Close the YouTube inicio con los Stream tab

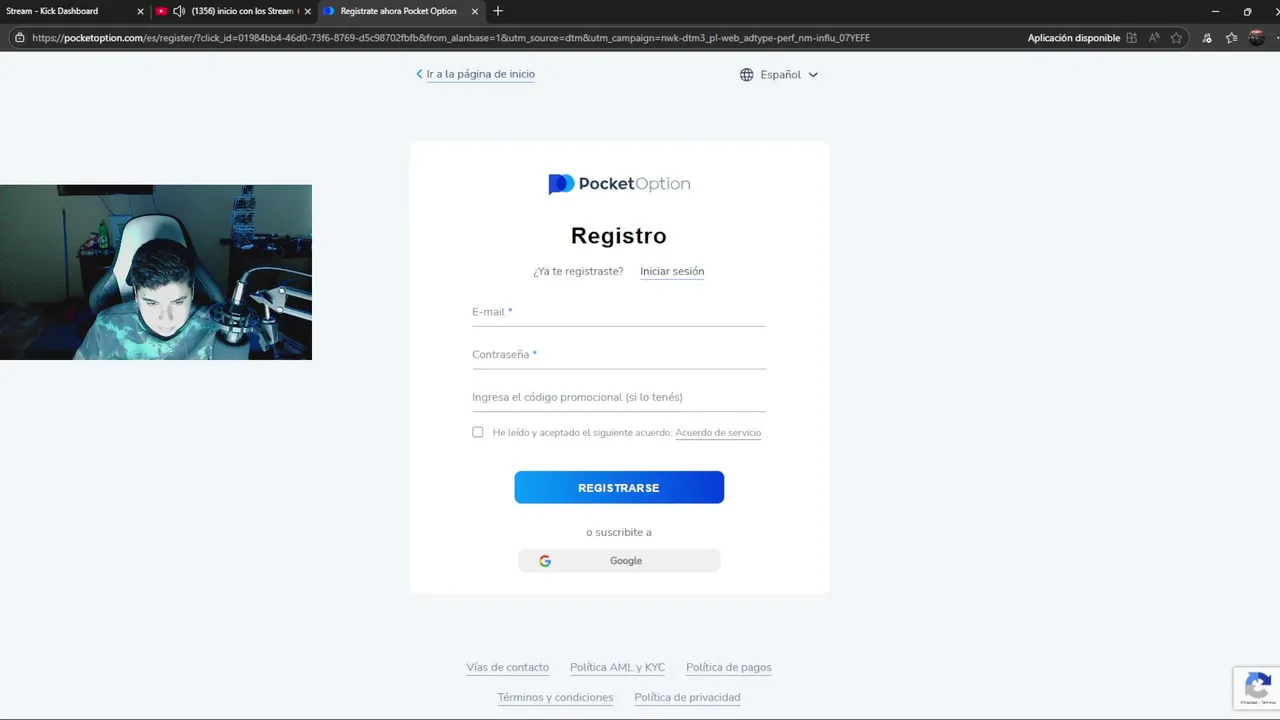click(308, 11)
